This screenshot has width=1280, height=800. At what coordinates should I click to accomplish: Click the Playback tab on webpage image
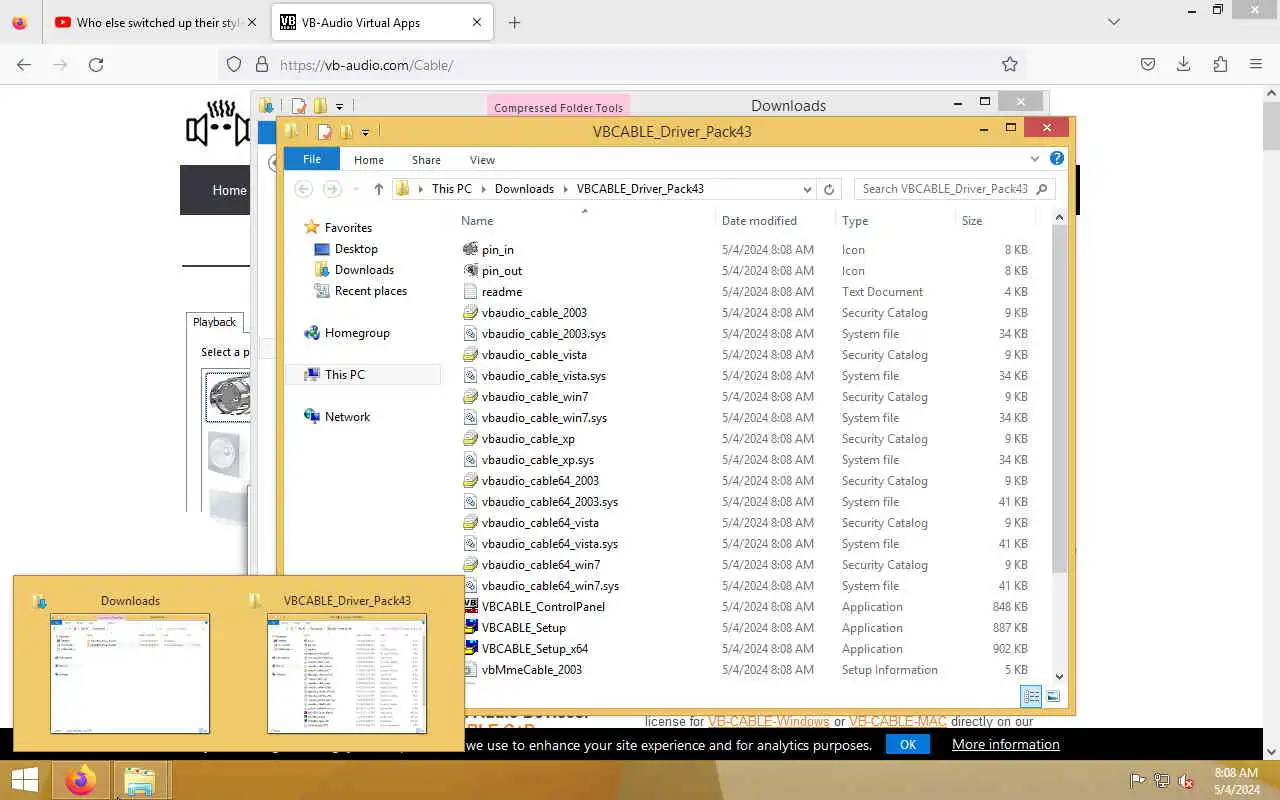tap(214, 322)
